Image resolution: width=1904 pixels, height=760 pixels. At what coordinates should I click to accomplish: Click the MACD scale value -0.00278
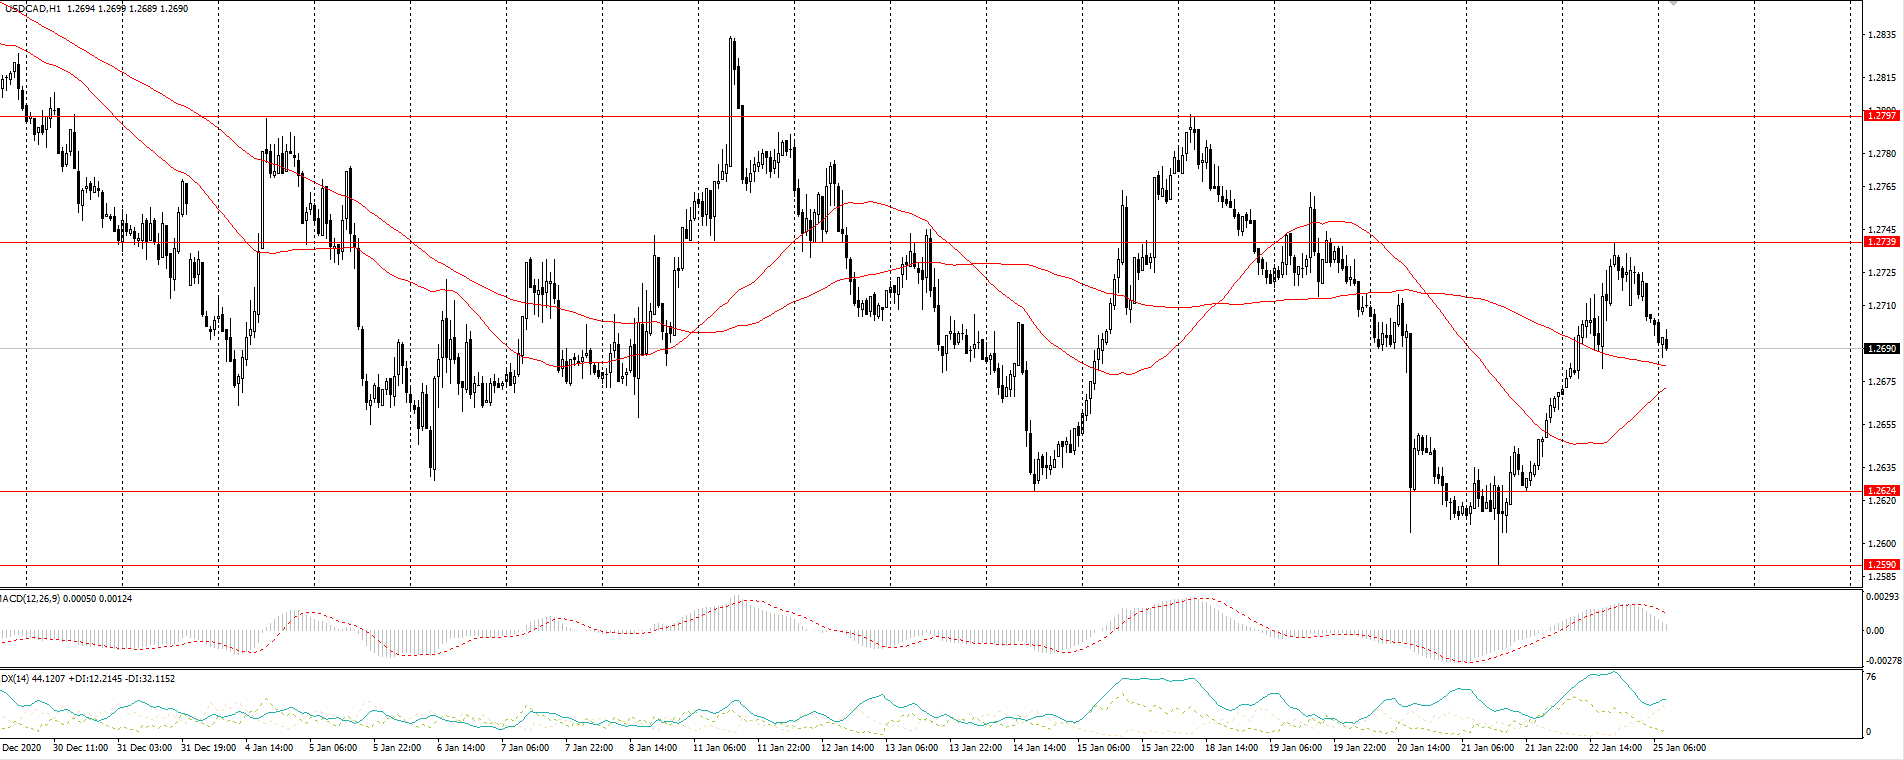click(x=1882, y=661)
